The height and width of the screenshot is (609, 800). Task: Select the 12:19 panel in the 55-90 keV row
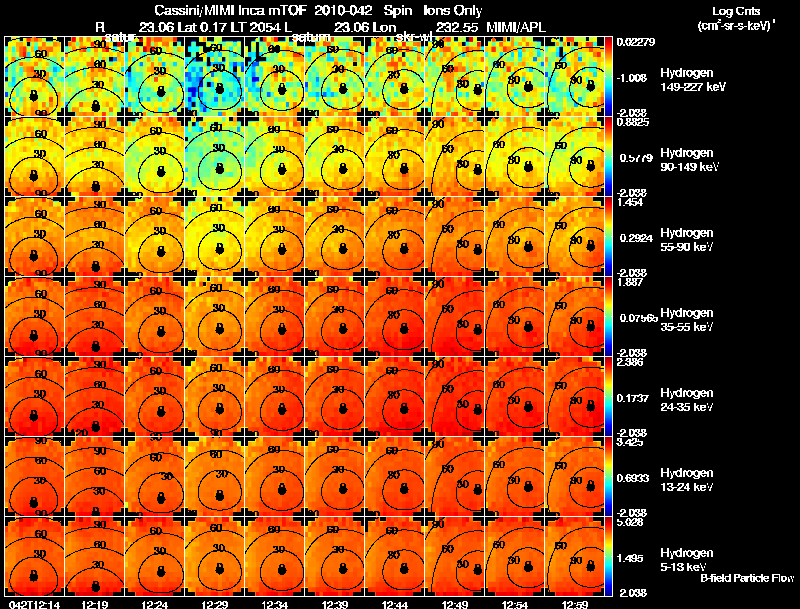click(x=94, y=237)
